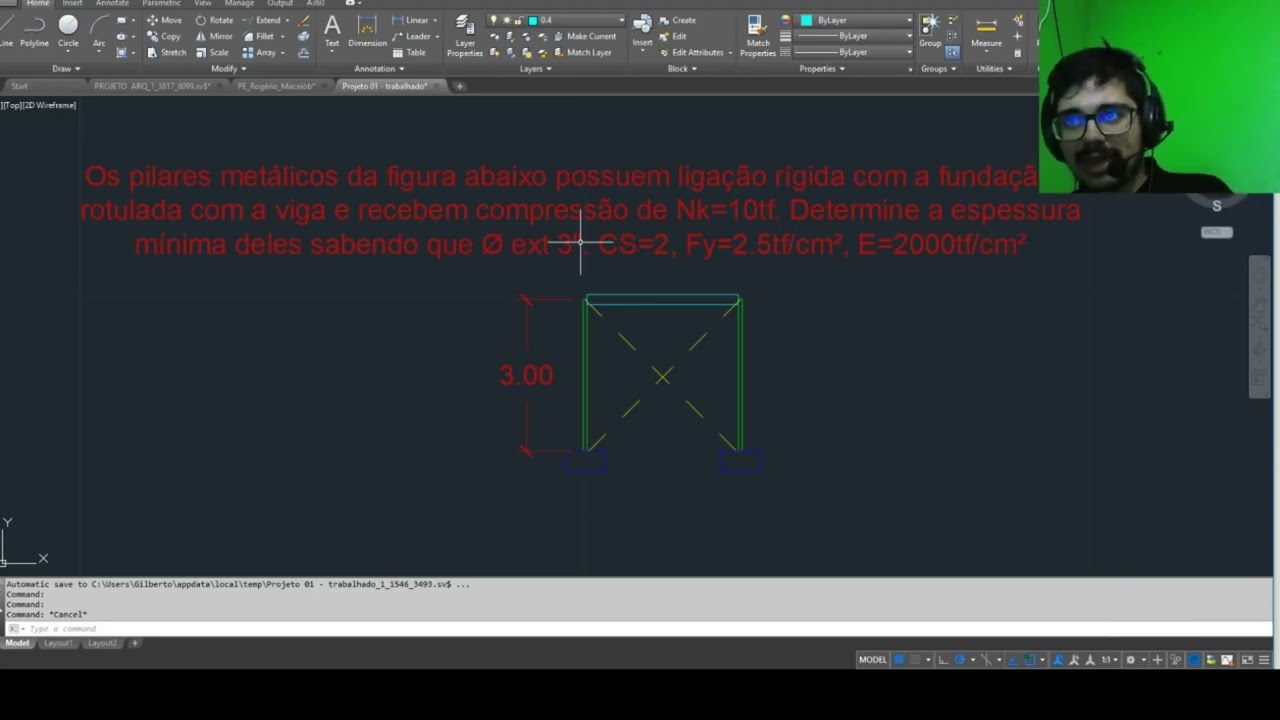The image size is (1280, 720).
Task: Click the Erase tool icon in Modify
Action: point(304,20)
